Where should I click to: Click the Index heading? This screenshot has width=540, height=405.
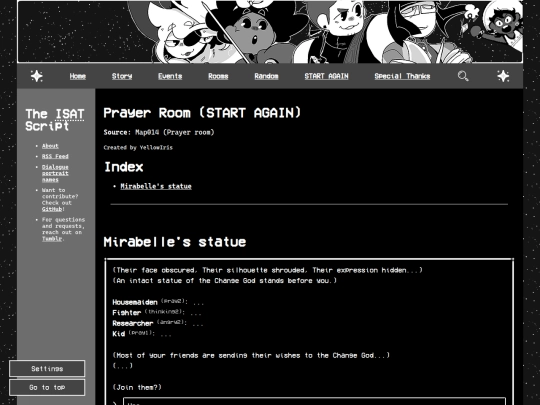[124, 167]
